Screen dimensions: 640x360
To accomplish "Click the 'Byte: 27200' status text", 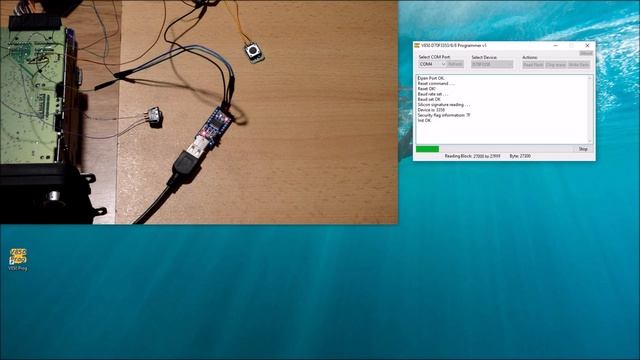I will (x=520, y=156).
